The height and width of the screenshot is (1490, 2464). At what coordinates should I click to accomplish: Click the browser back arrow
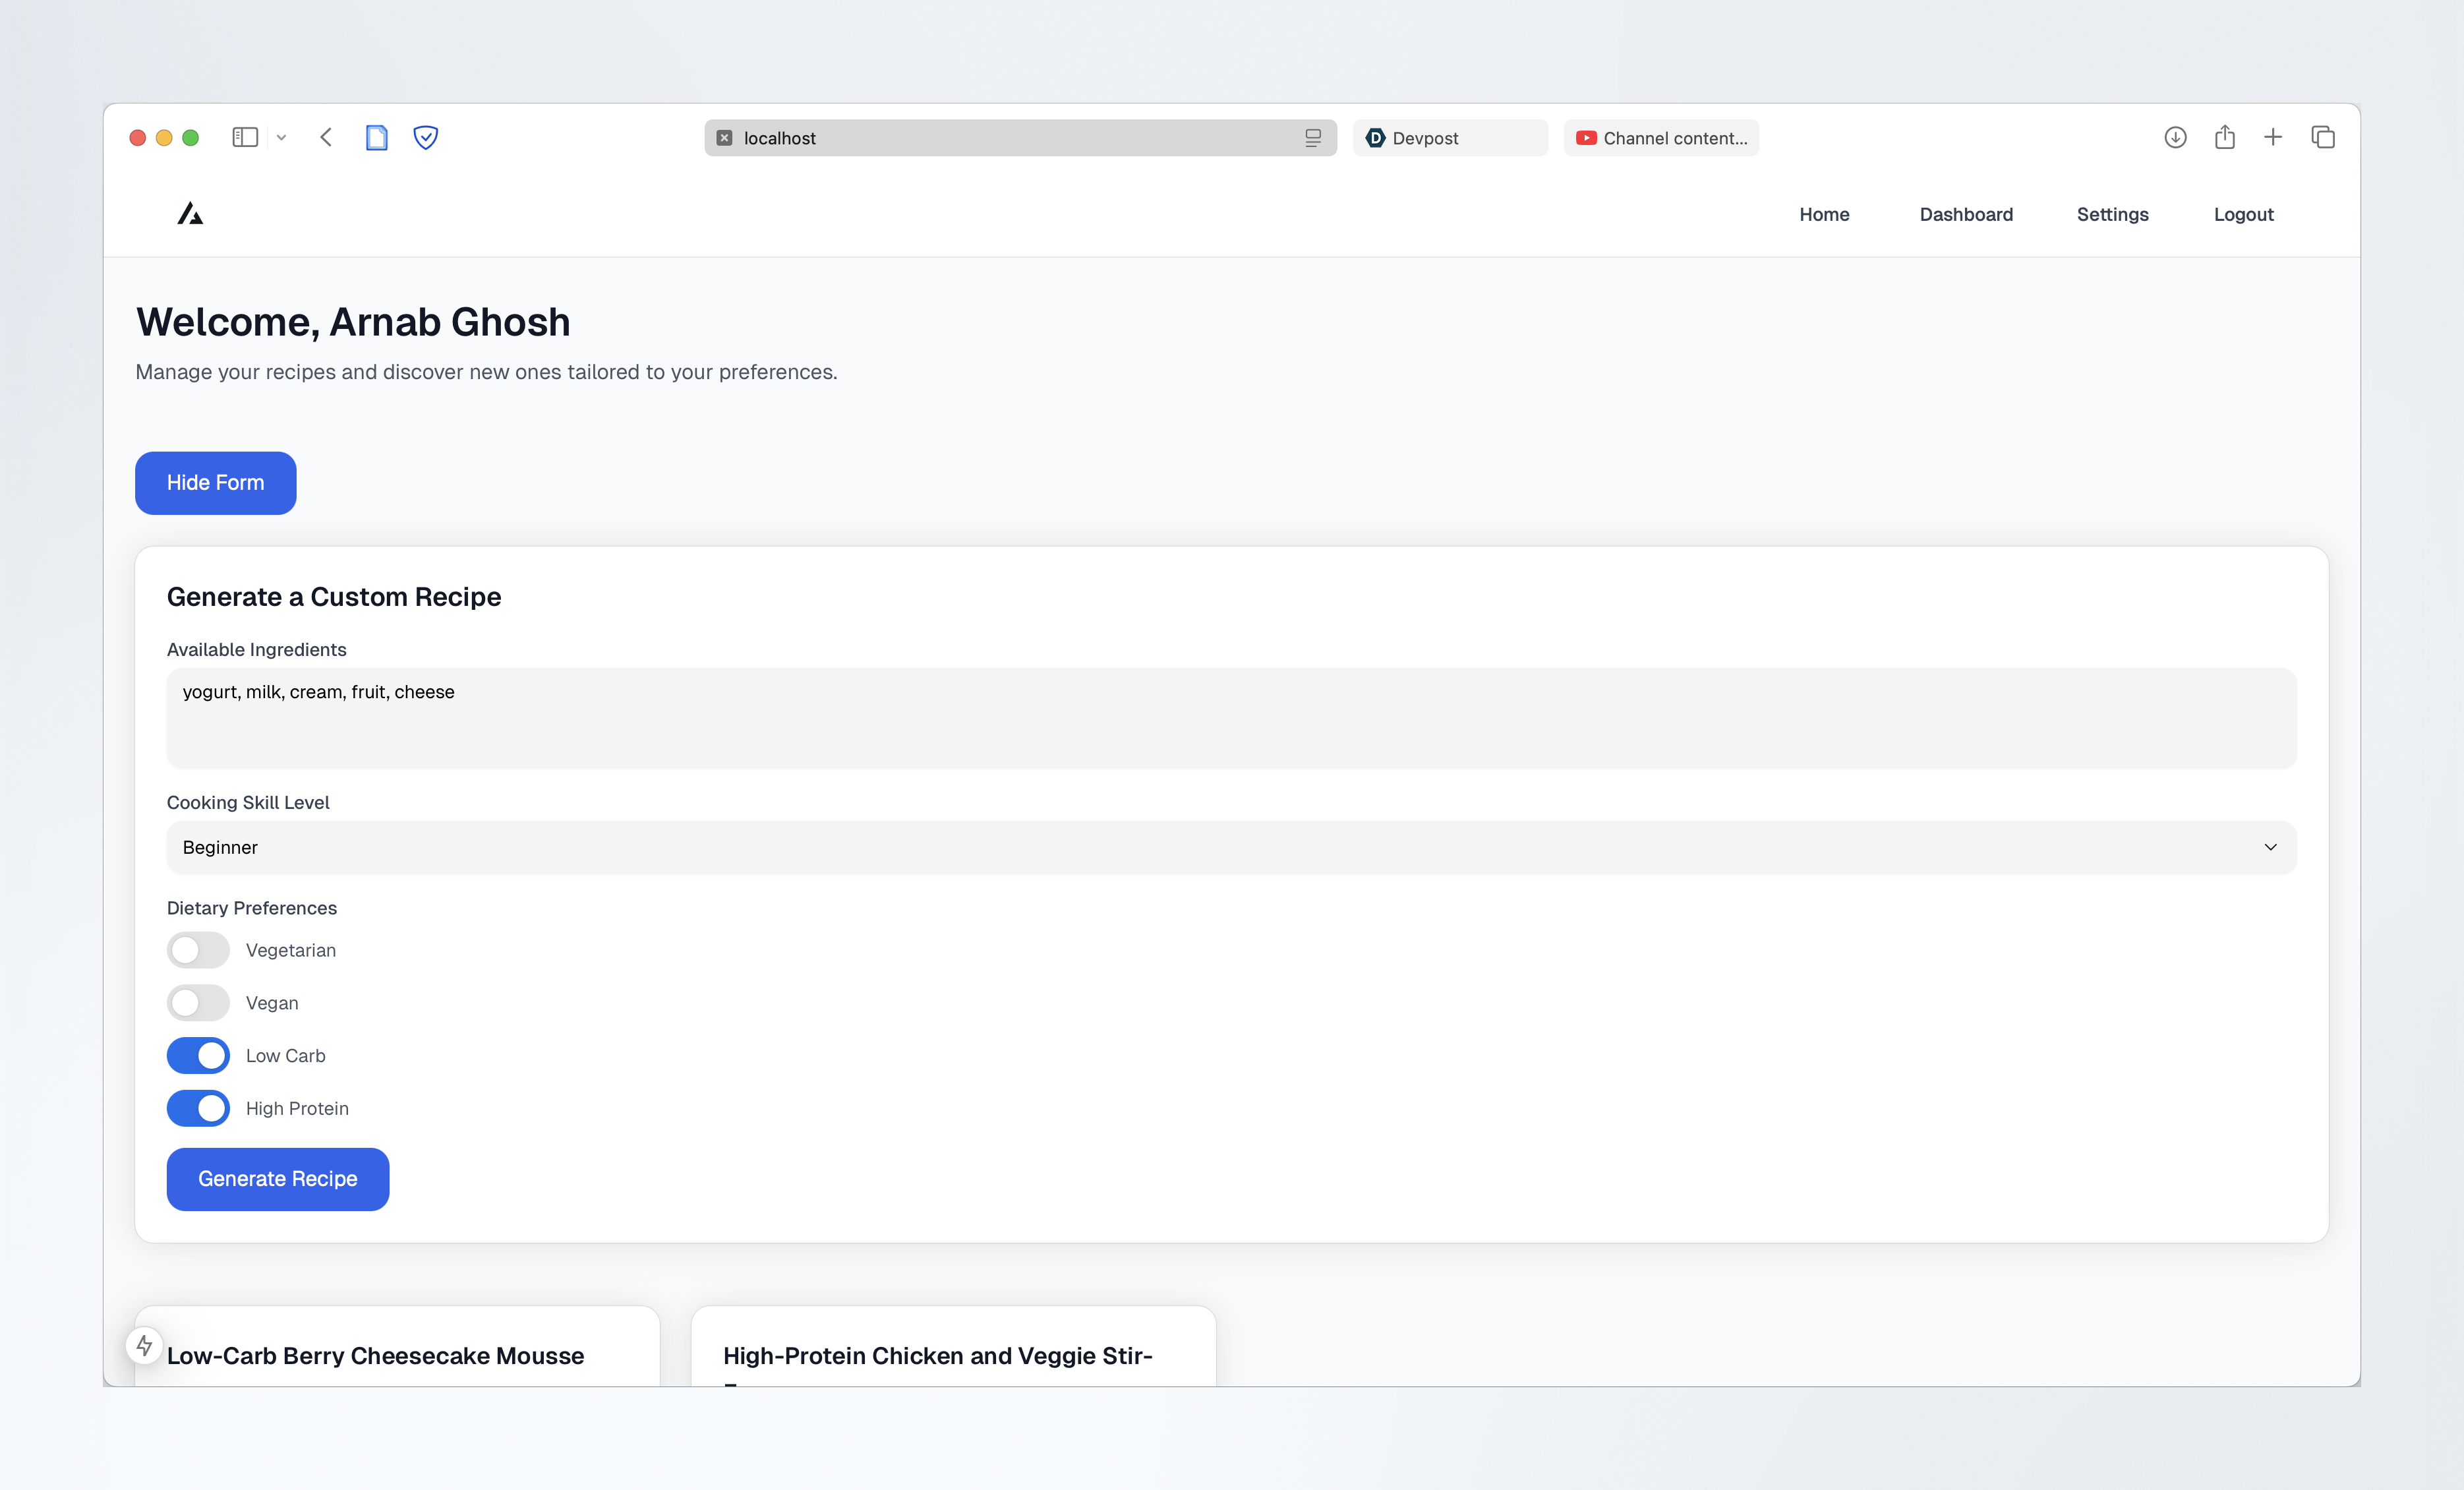(326, 137)
